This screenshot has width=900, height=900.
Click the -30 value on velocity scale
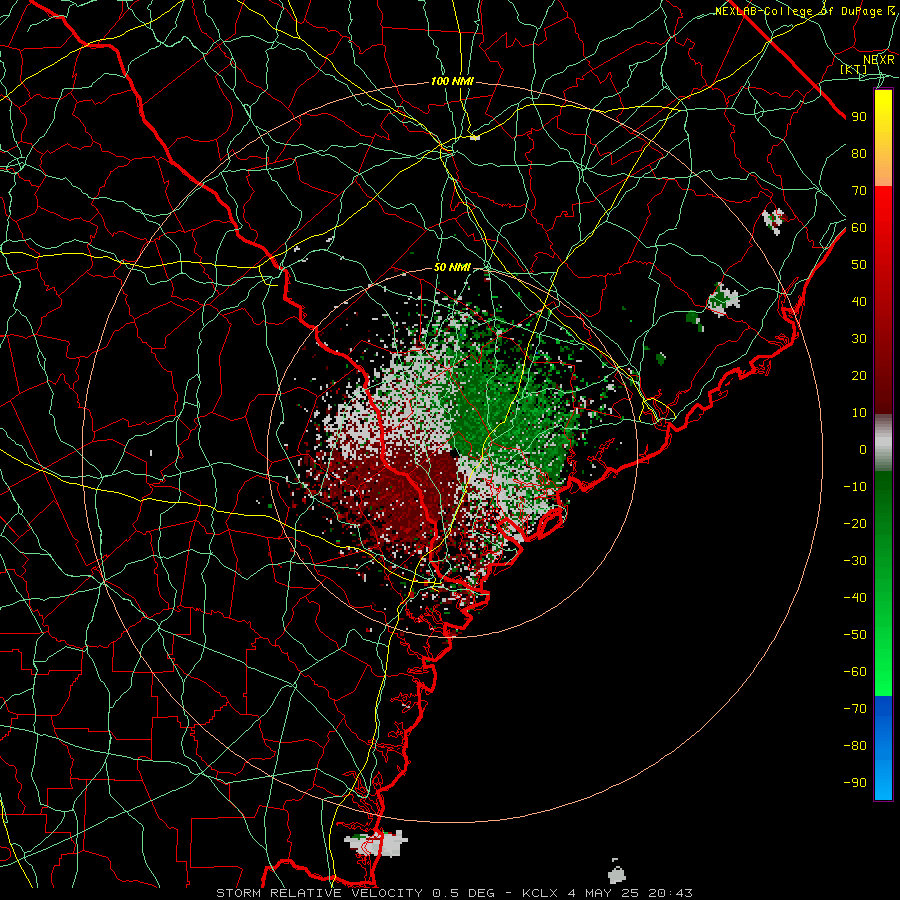tap(855, 561)
